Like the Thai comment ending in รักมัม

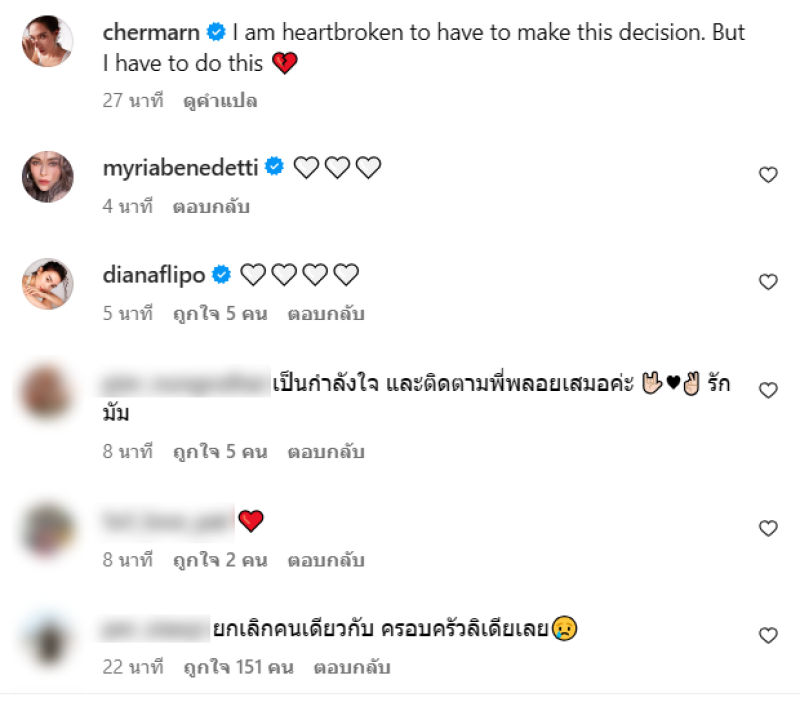pyautogui.click(x=768, y=391)
